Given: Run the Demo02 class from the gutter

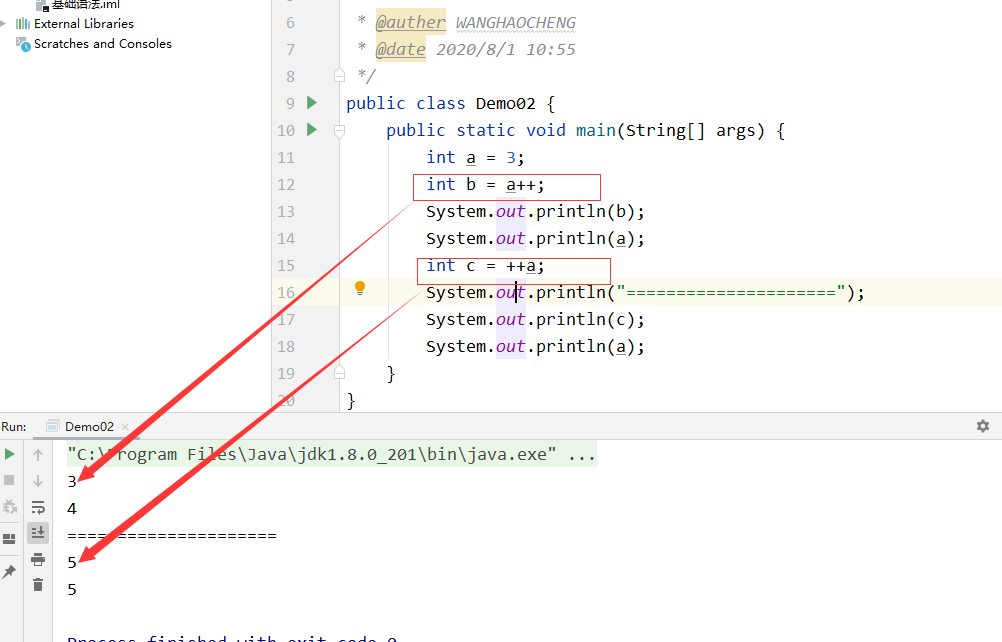Looking at the screenshot, I should [x=312, y=103].
